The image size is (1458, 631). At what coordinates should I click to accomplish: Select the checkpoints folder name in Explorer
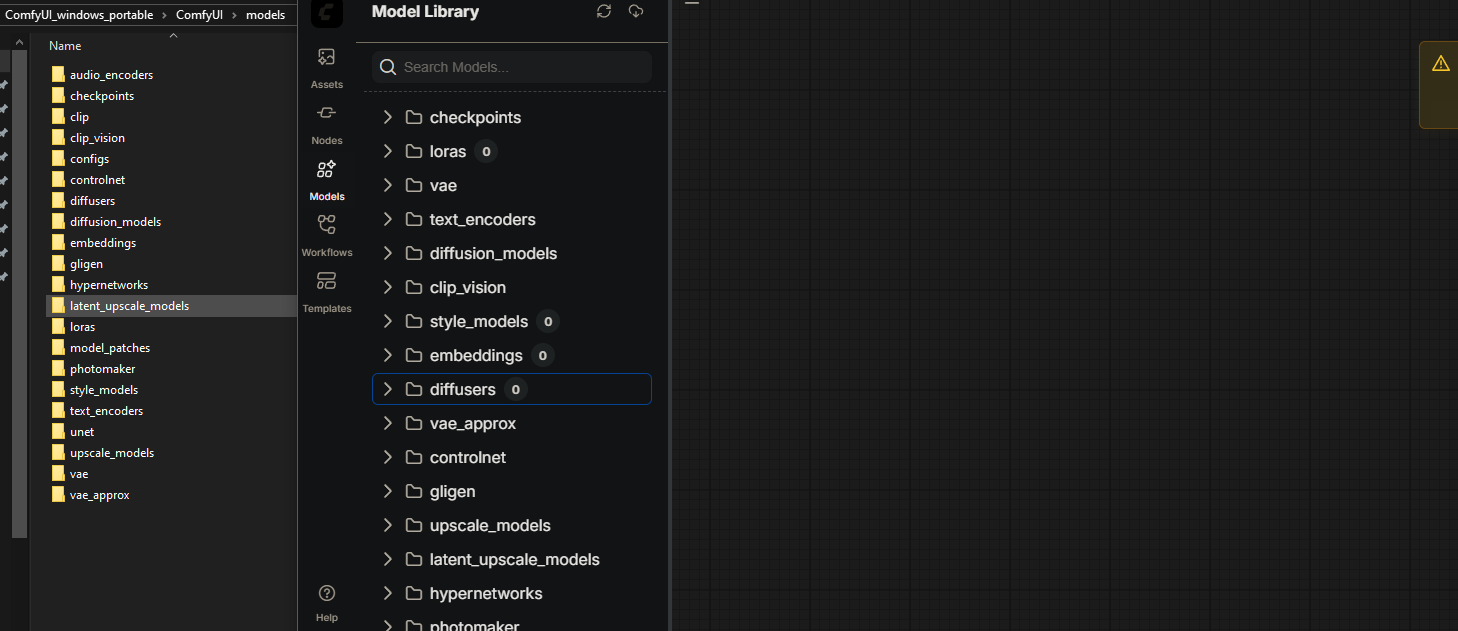click(102, 96)
